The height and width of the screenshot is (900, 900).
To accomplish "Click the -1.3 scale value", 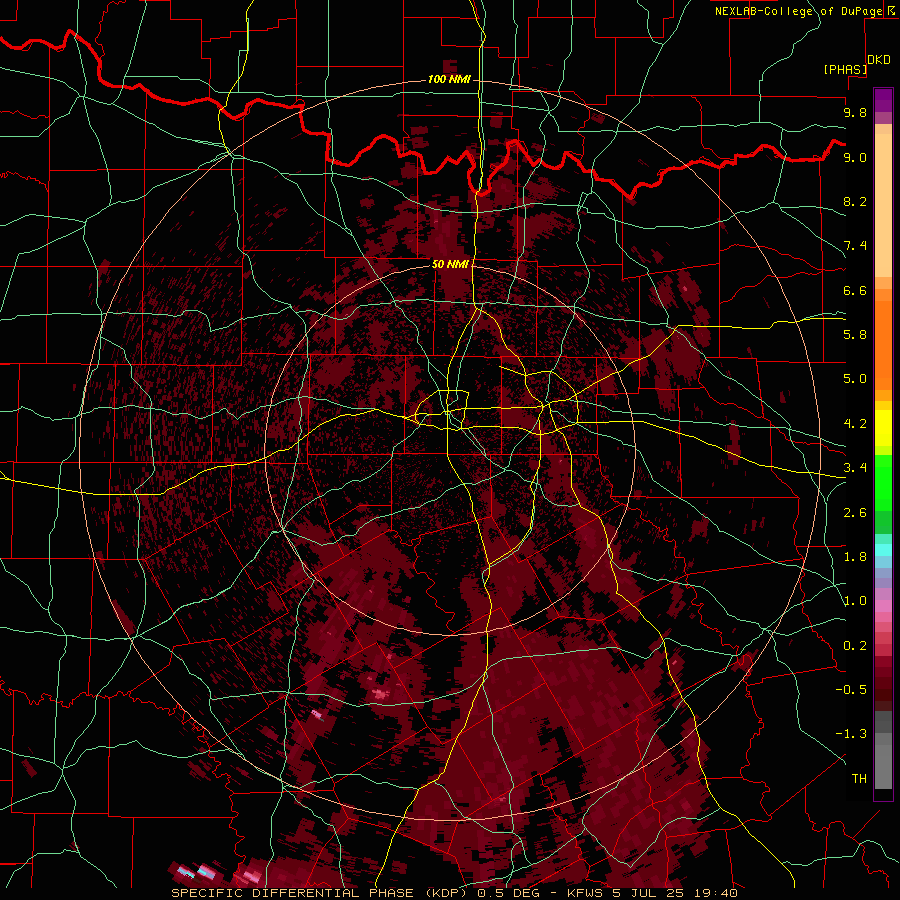I will [851, 734].
